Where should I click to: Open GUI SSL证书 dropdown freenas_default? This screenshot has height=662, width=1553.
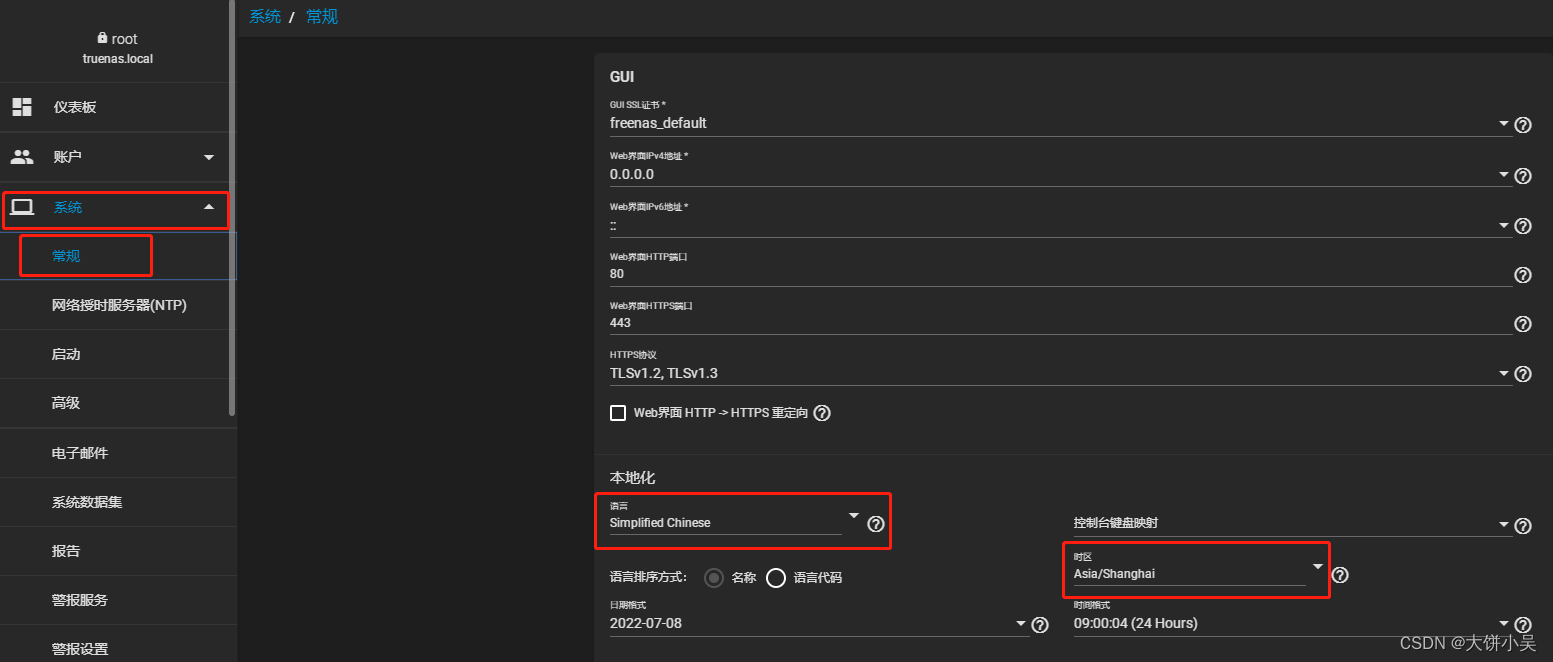click(1060, 123)
